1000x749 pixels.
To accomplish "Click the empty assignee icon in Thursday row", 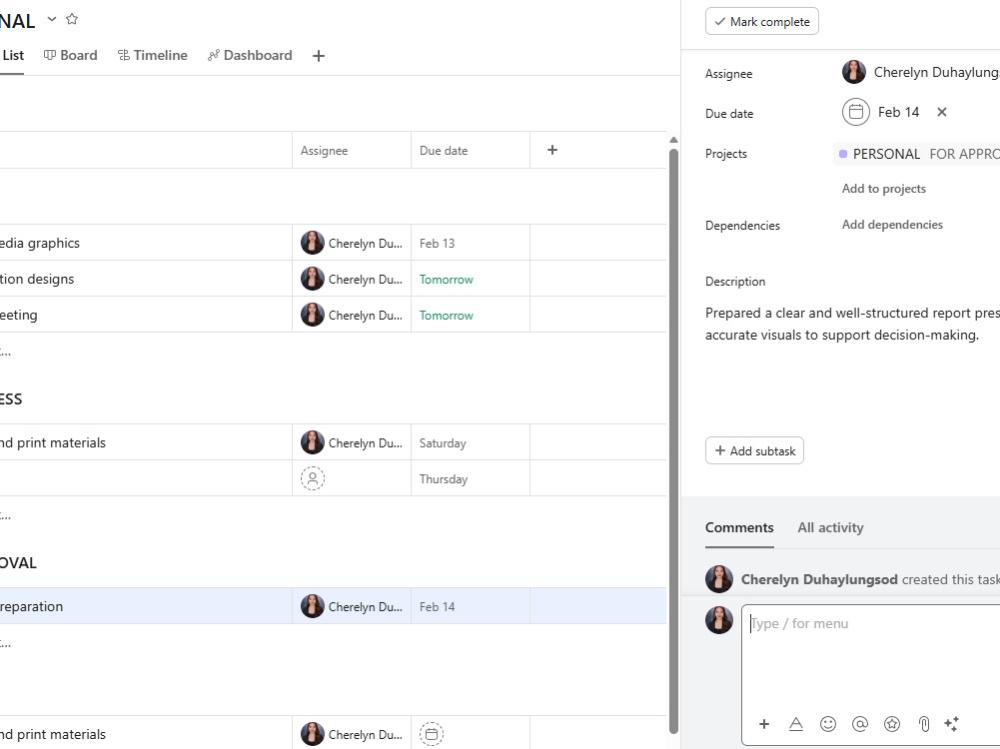I will [312, 478].
